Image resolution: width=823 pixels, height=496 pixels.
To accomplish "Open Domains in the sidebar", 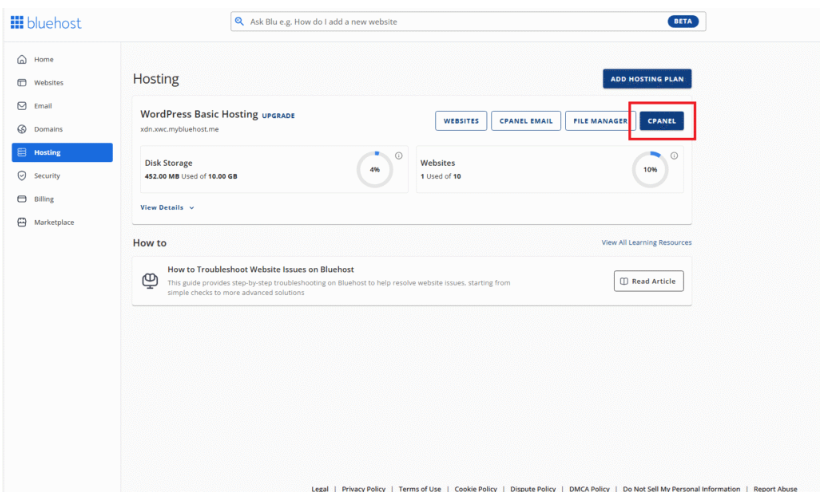I will [x=62, y=129].
